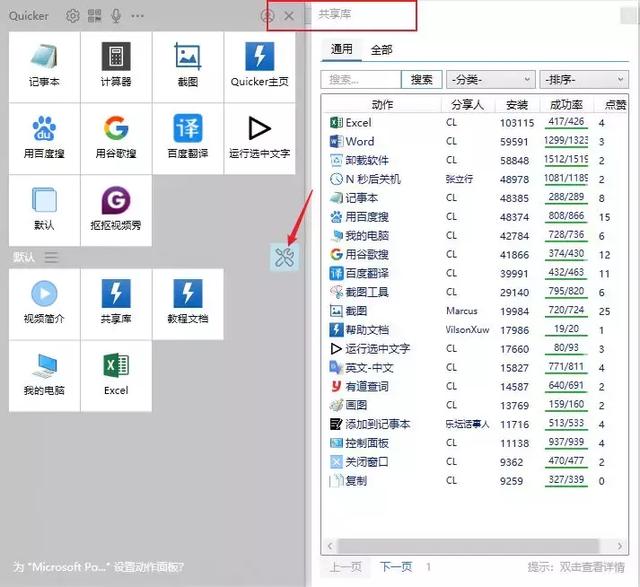Image resolution: width=640 pixels, height=587 pixels.
Task: Run the 用百度搜 action tile
Action: (44, 139)
